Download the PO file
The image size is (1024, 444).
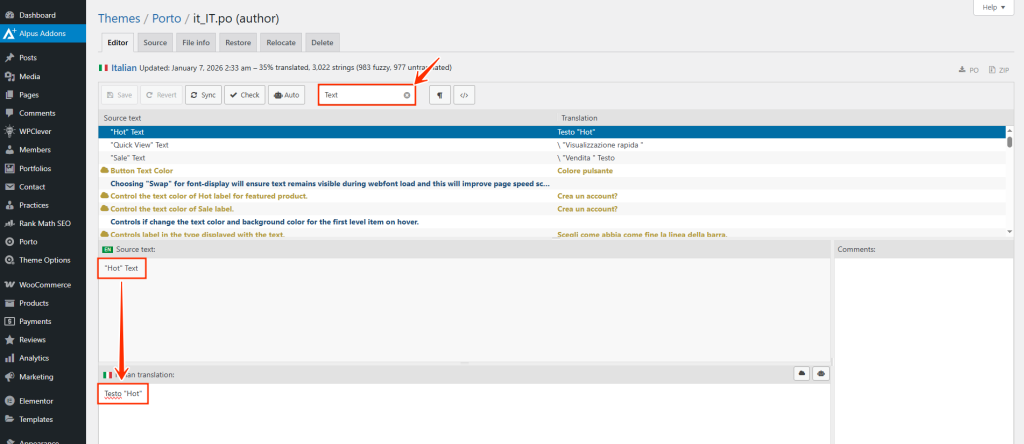click(x=968, y=70)
